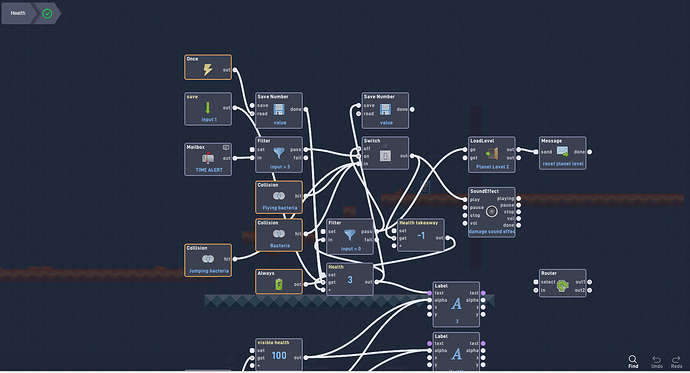Screen dimensions: 690x373
Task: Click 'damage sound effect' text label
Action: 492,231
